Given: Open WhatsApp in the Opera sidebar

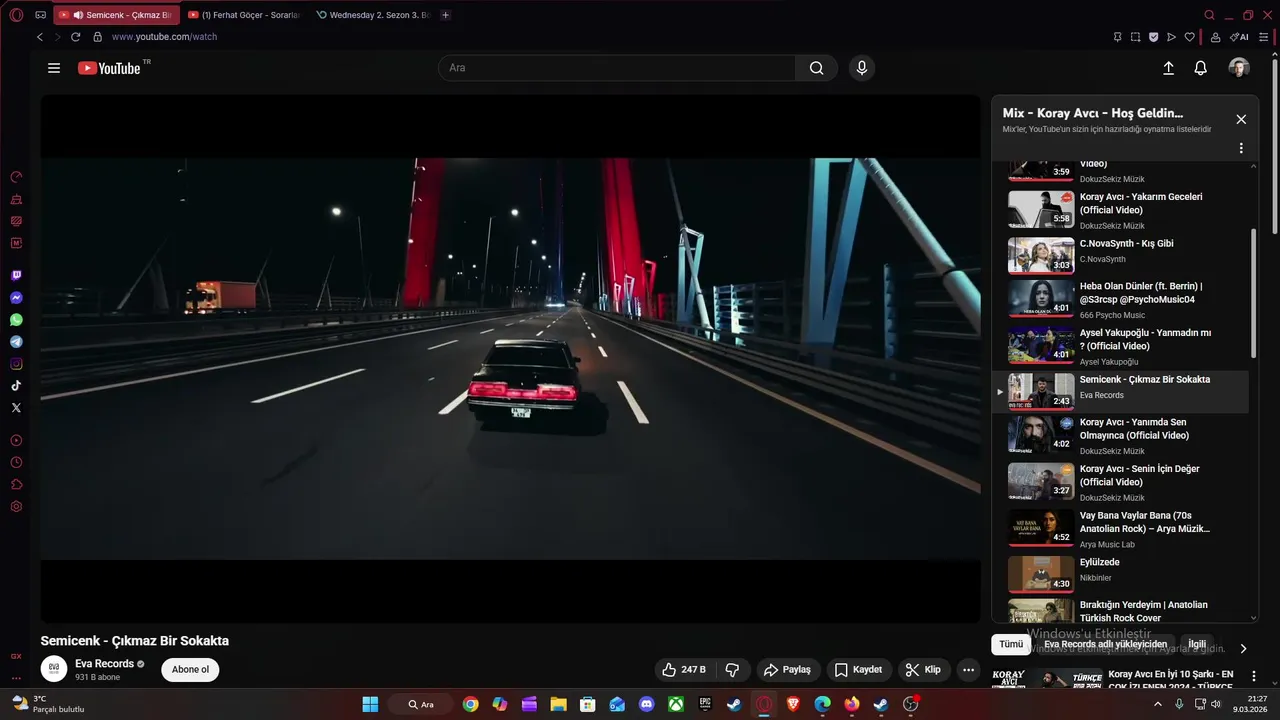Looking at the screenshot, I should pyautogui.click(x=16, y=320).
